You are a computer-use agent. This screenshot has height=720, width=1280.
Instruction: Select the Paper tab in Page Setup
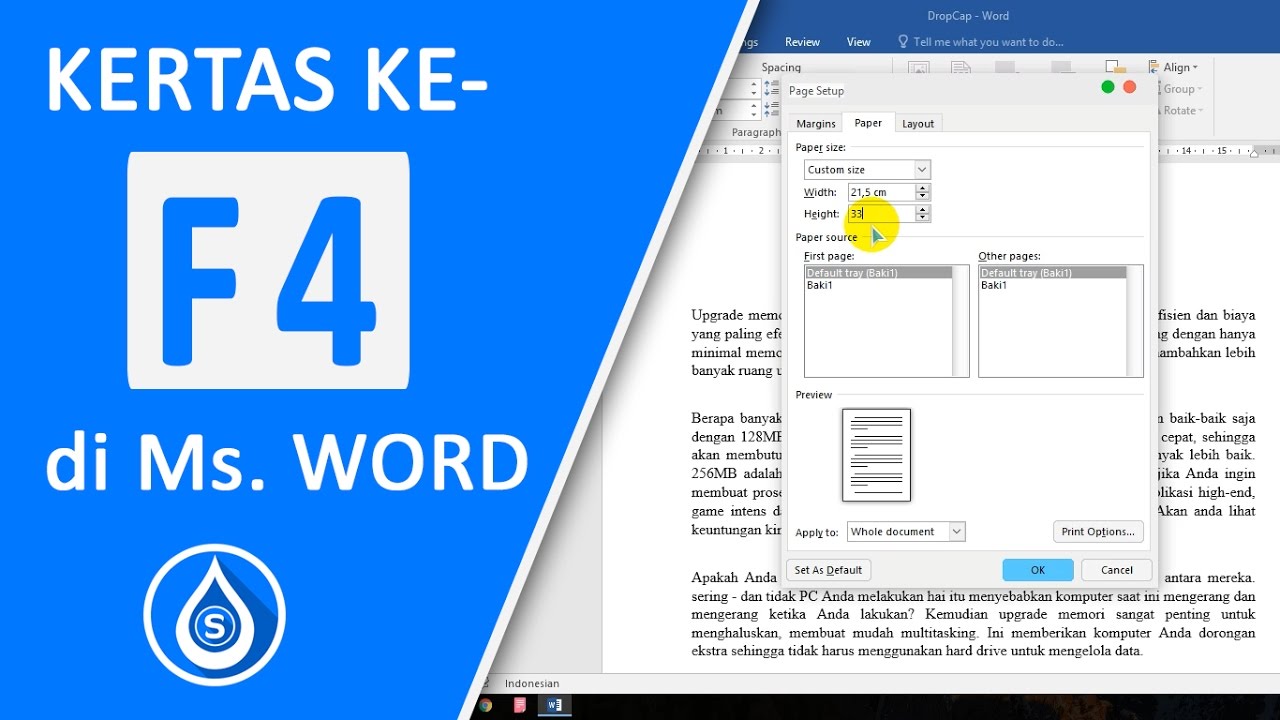868,123
